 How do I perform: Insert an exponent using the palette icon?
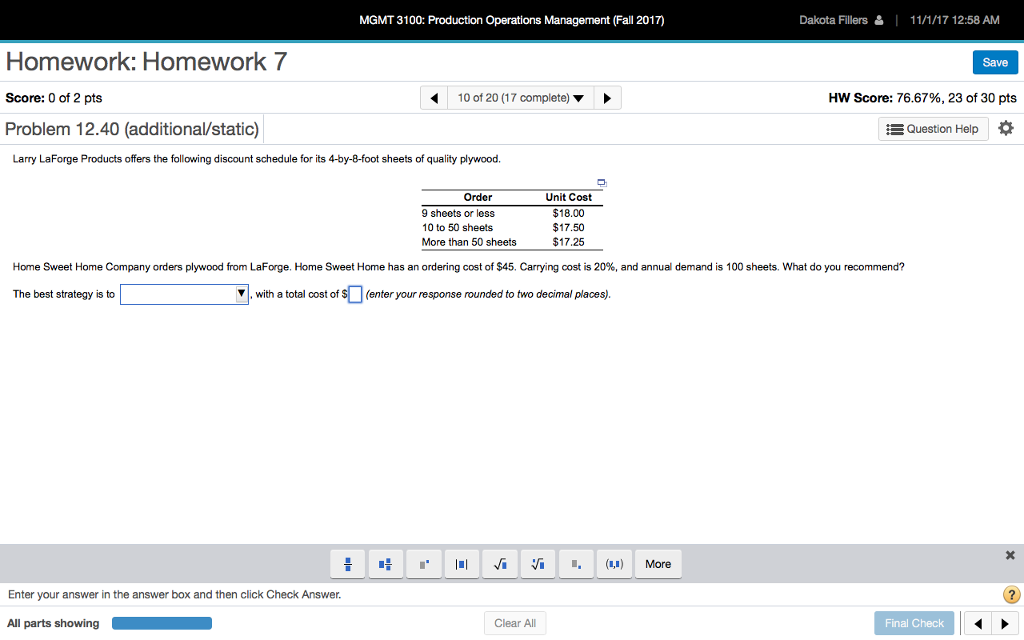(x=423, y=563)
